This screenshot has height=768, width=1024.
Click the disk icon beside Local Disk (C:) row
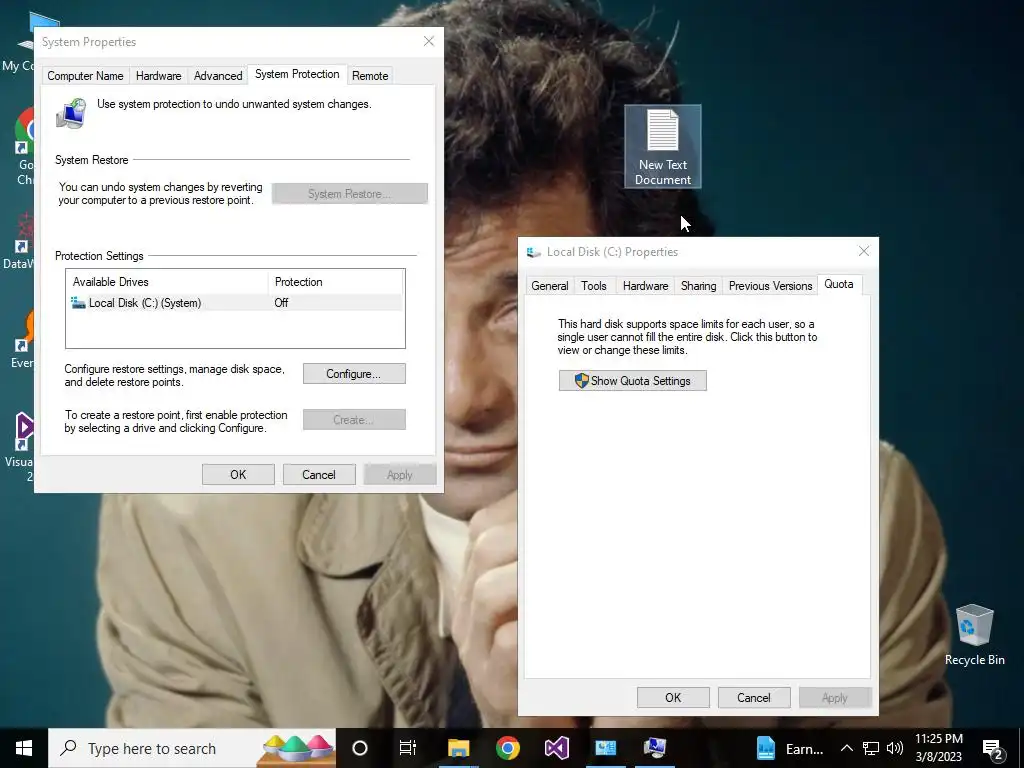coord(78,302)
